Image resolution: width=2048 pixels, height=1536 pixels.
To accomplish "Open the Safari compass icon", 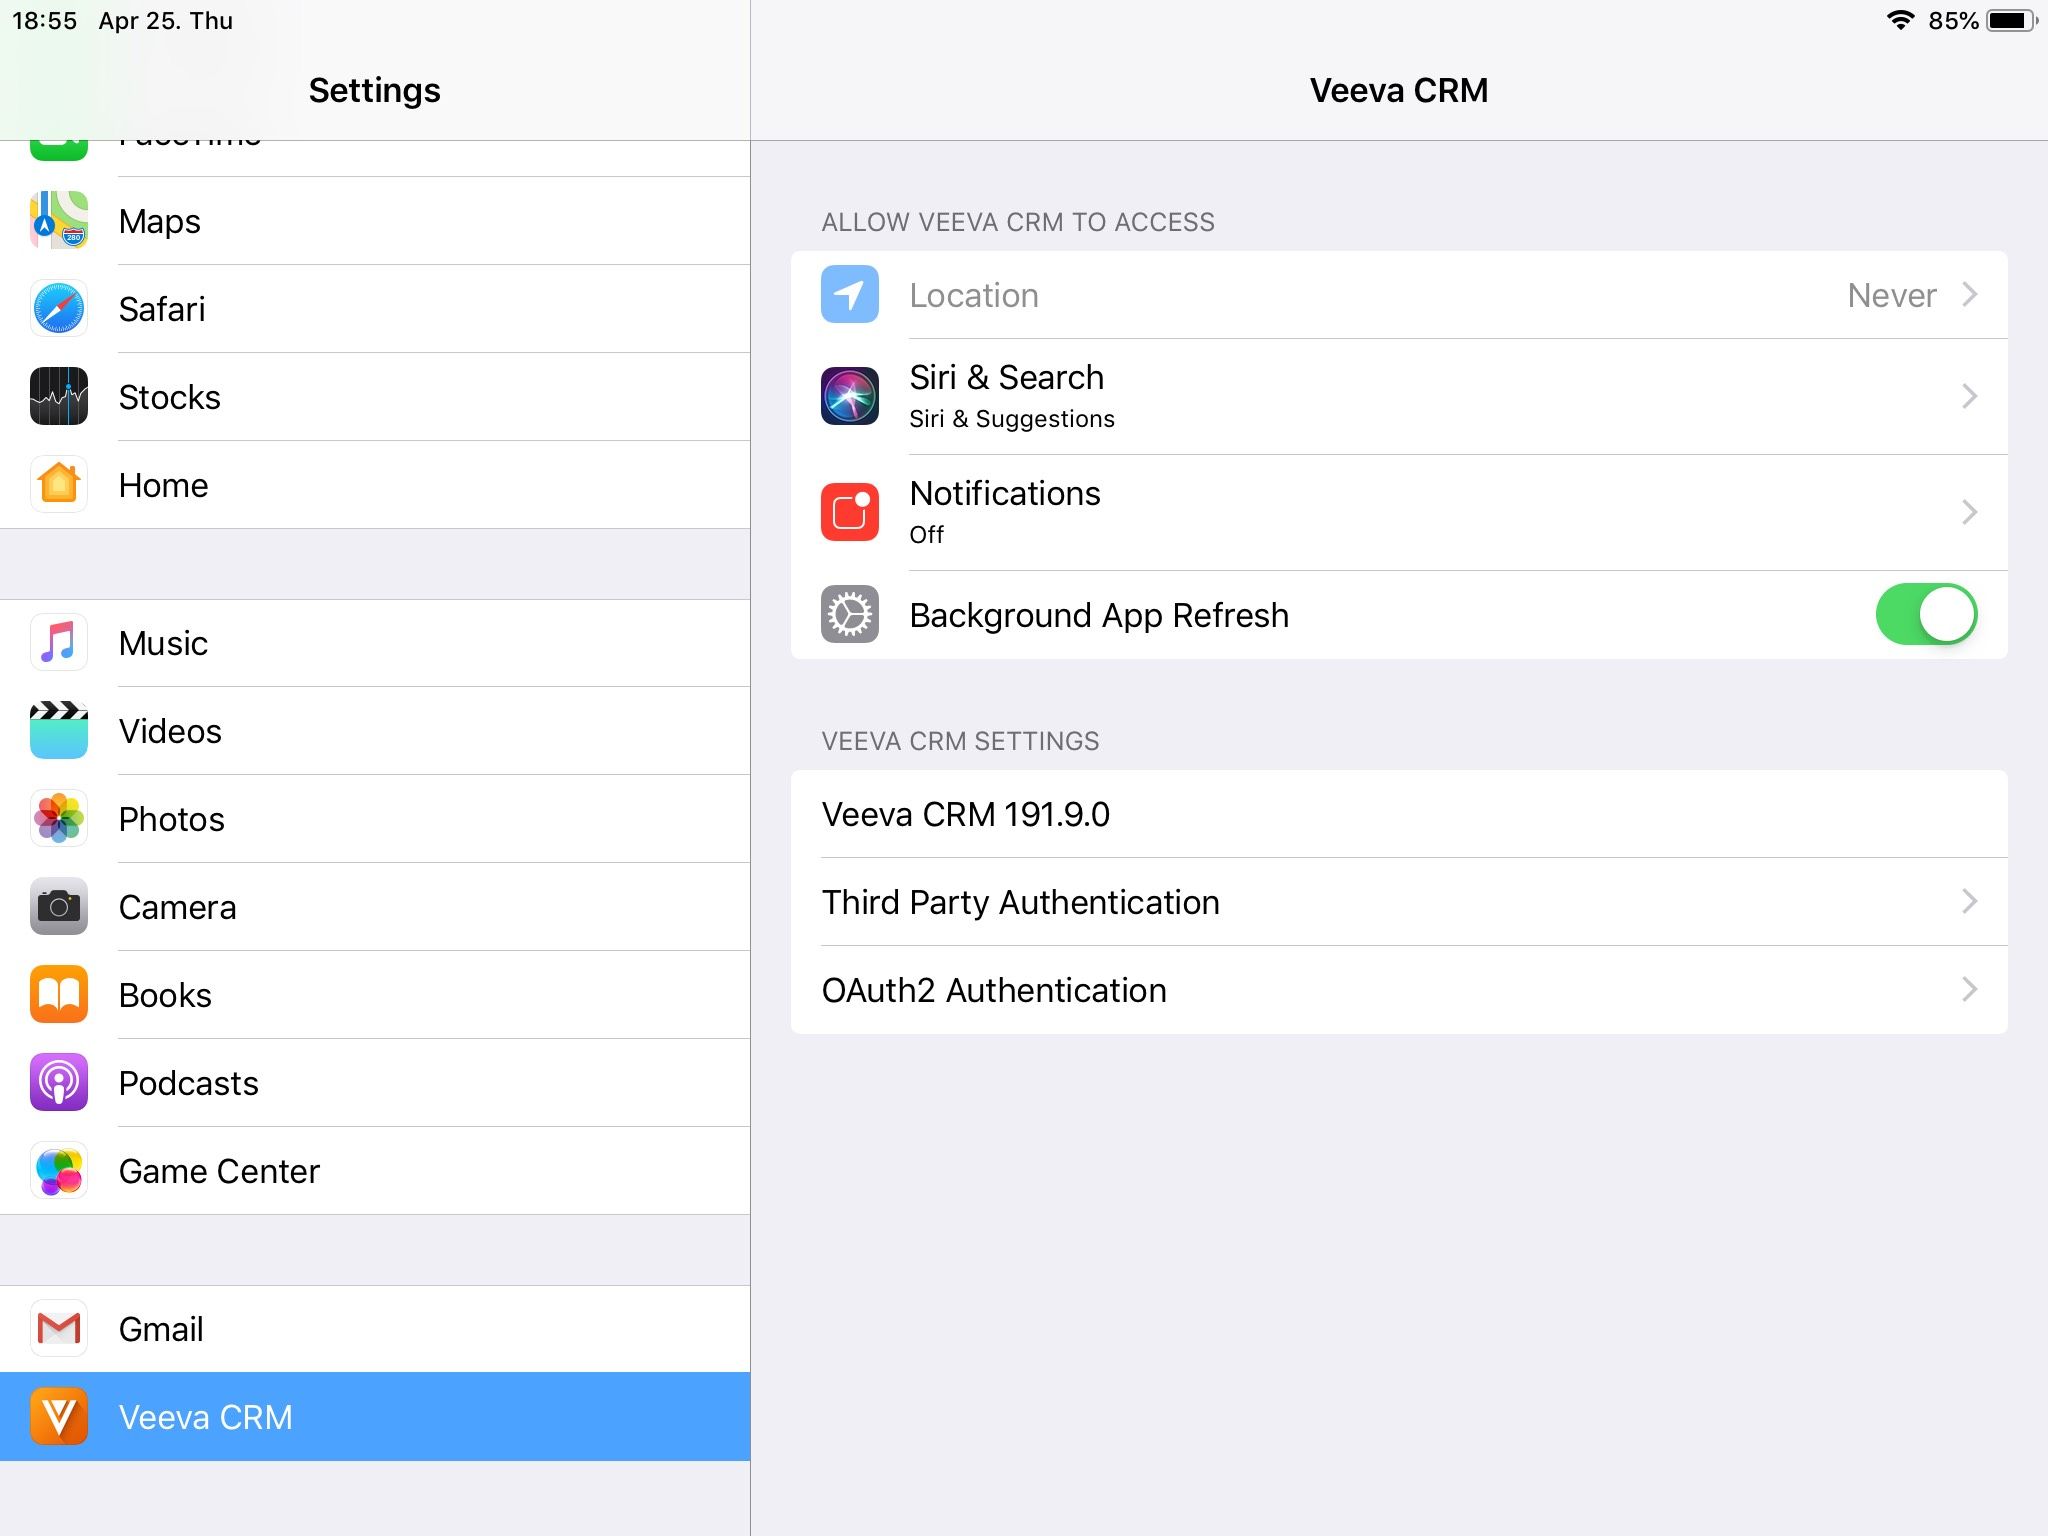I will [x=59, y=308].
